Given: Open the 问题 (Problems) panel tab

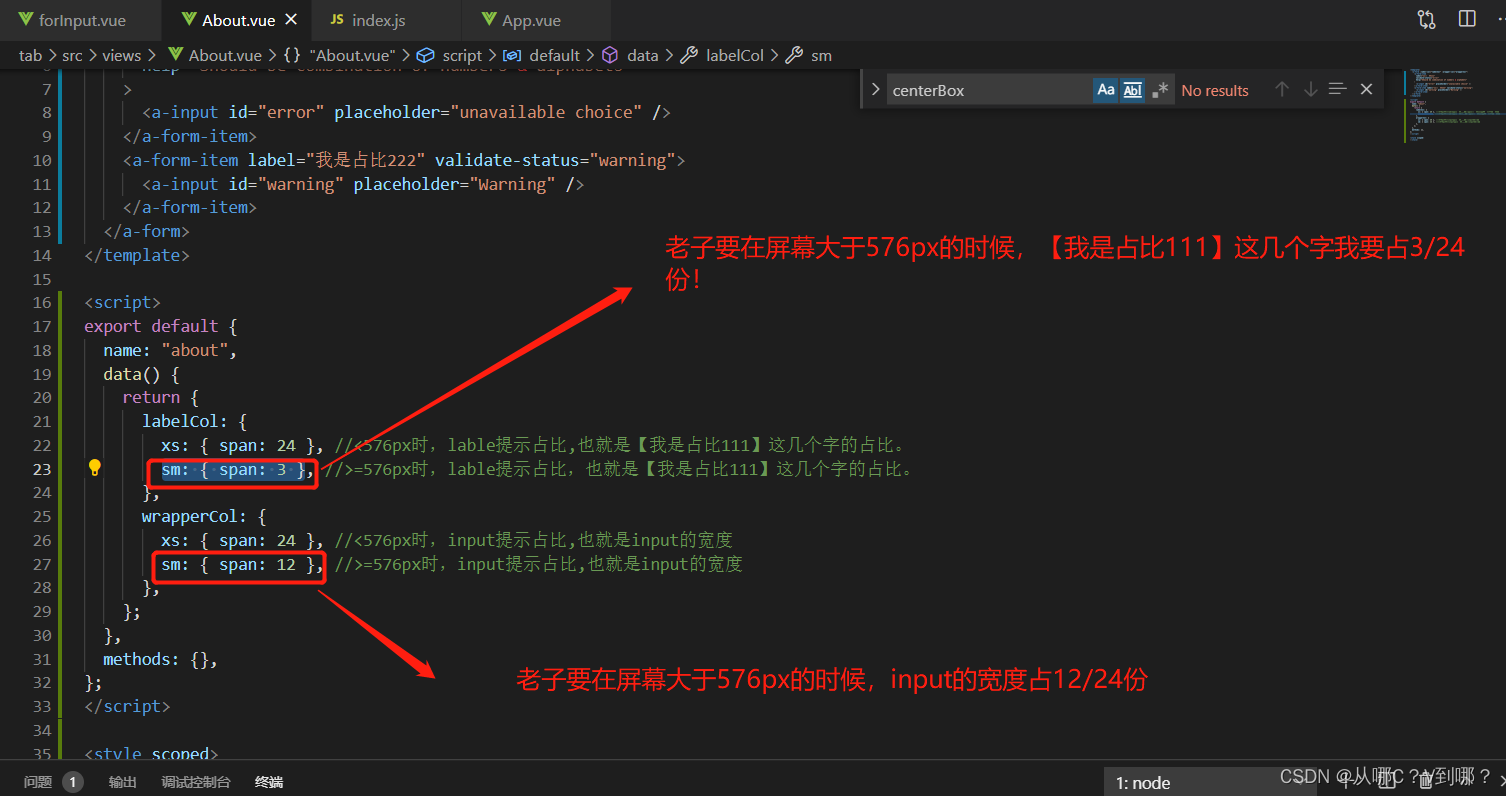Looking at the screenshot, I should pyautogui.click(x=38, y=782).
